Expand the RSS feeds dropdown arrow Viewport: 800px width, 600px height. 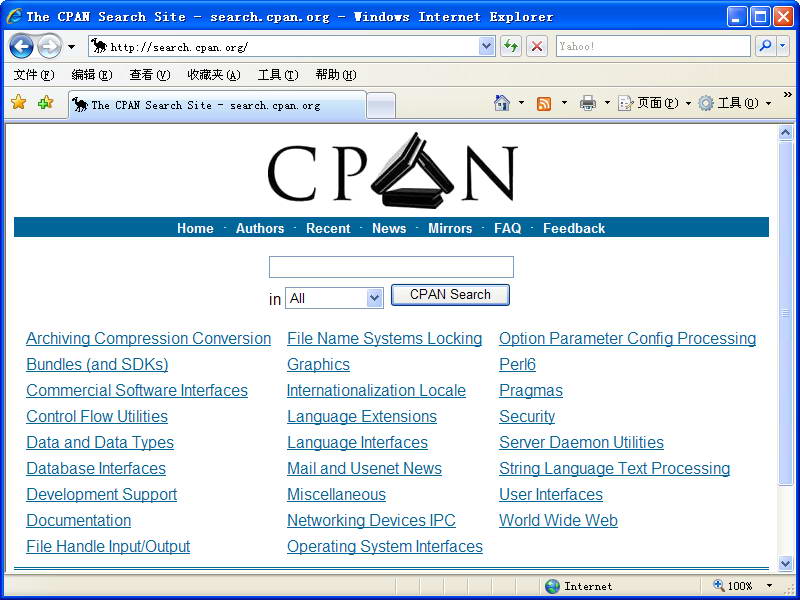(564, 103)
